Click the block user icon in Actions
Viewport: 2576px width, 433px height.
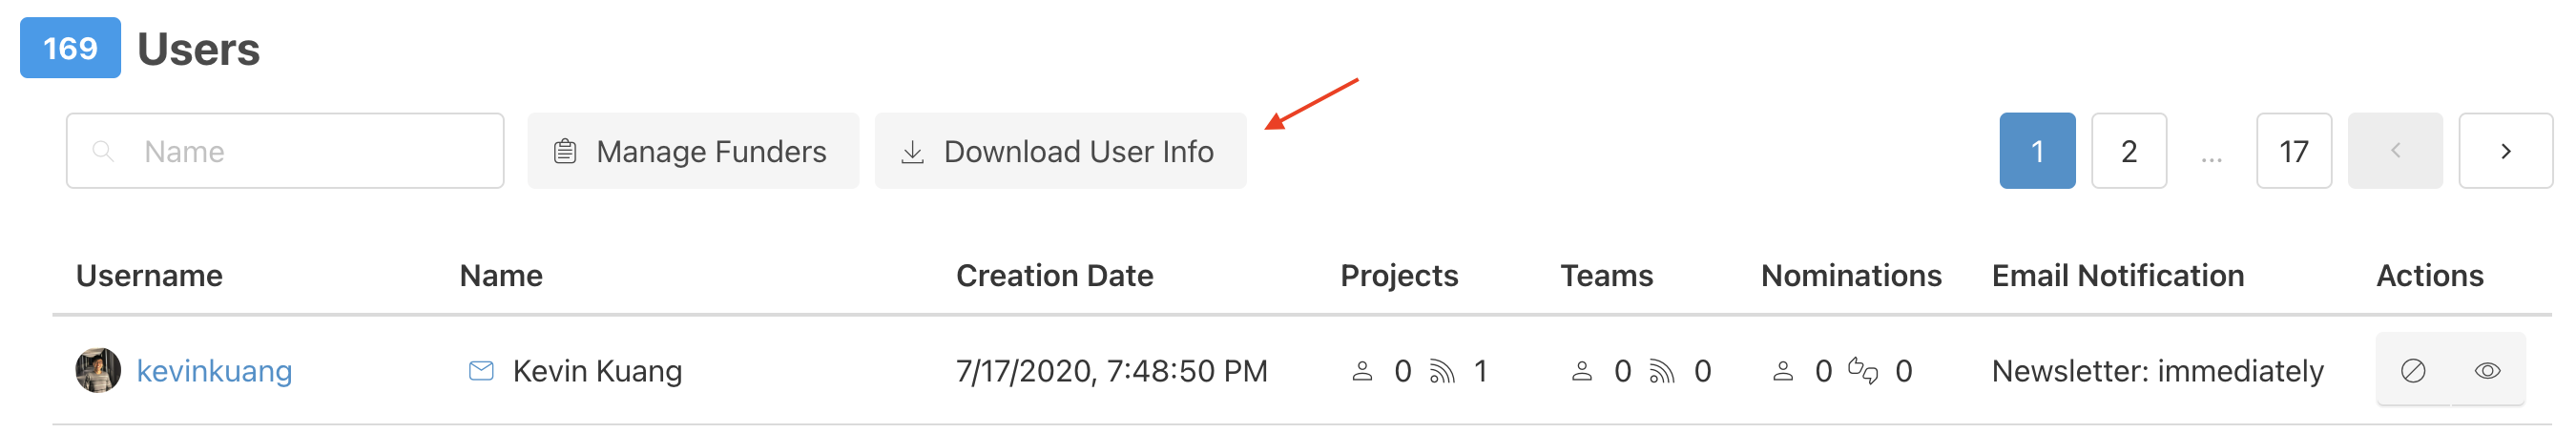click(x=2413, y=371)
